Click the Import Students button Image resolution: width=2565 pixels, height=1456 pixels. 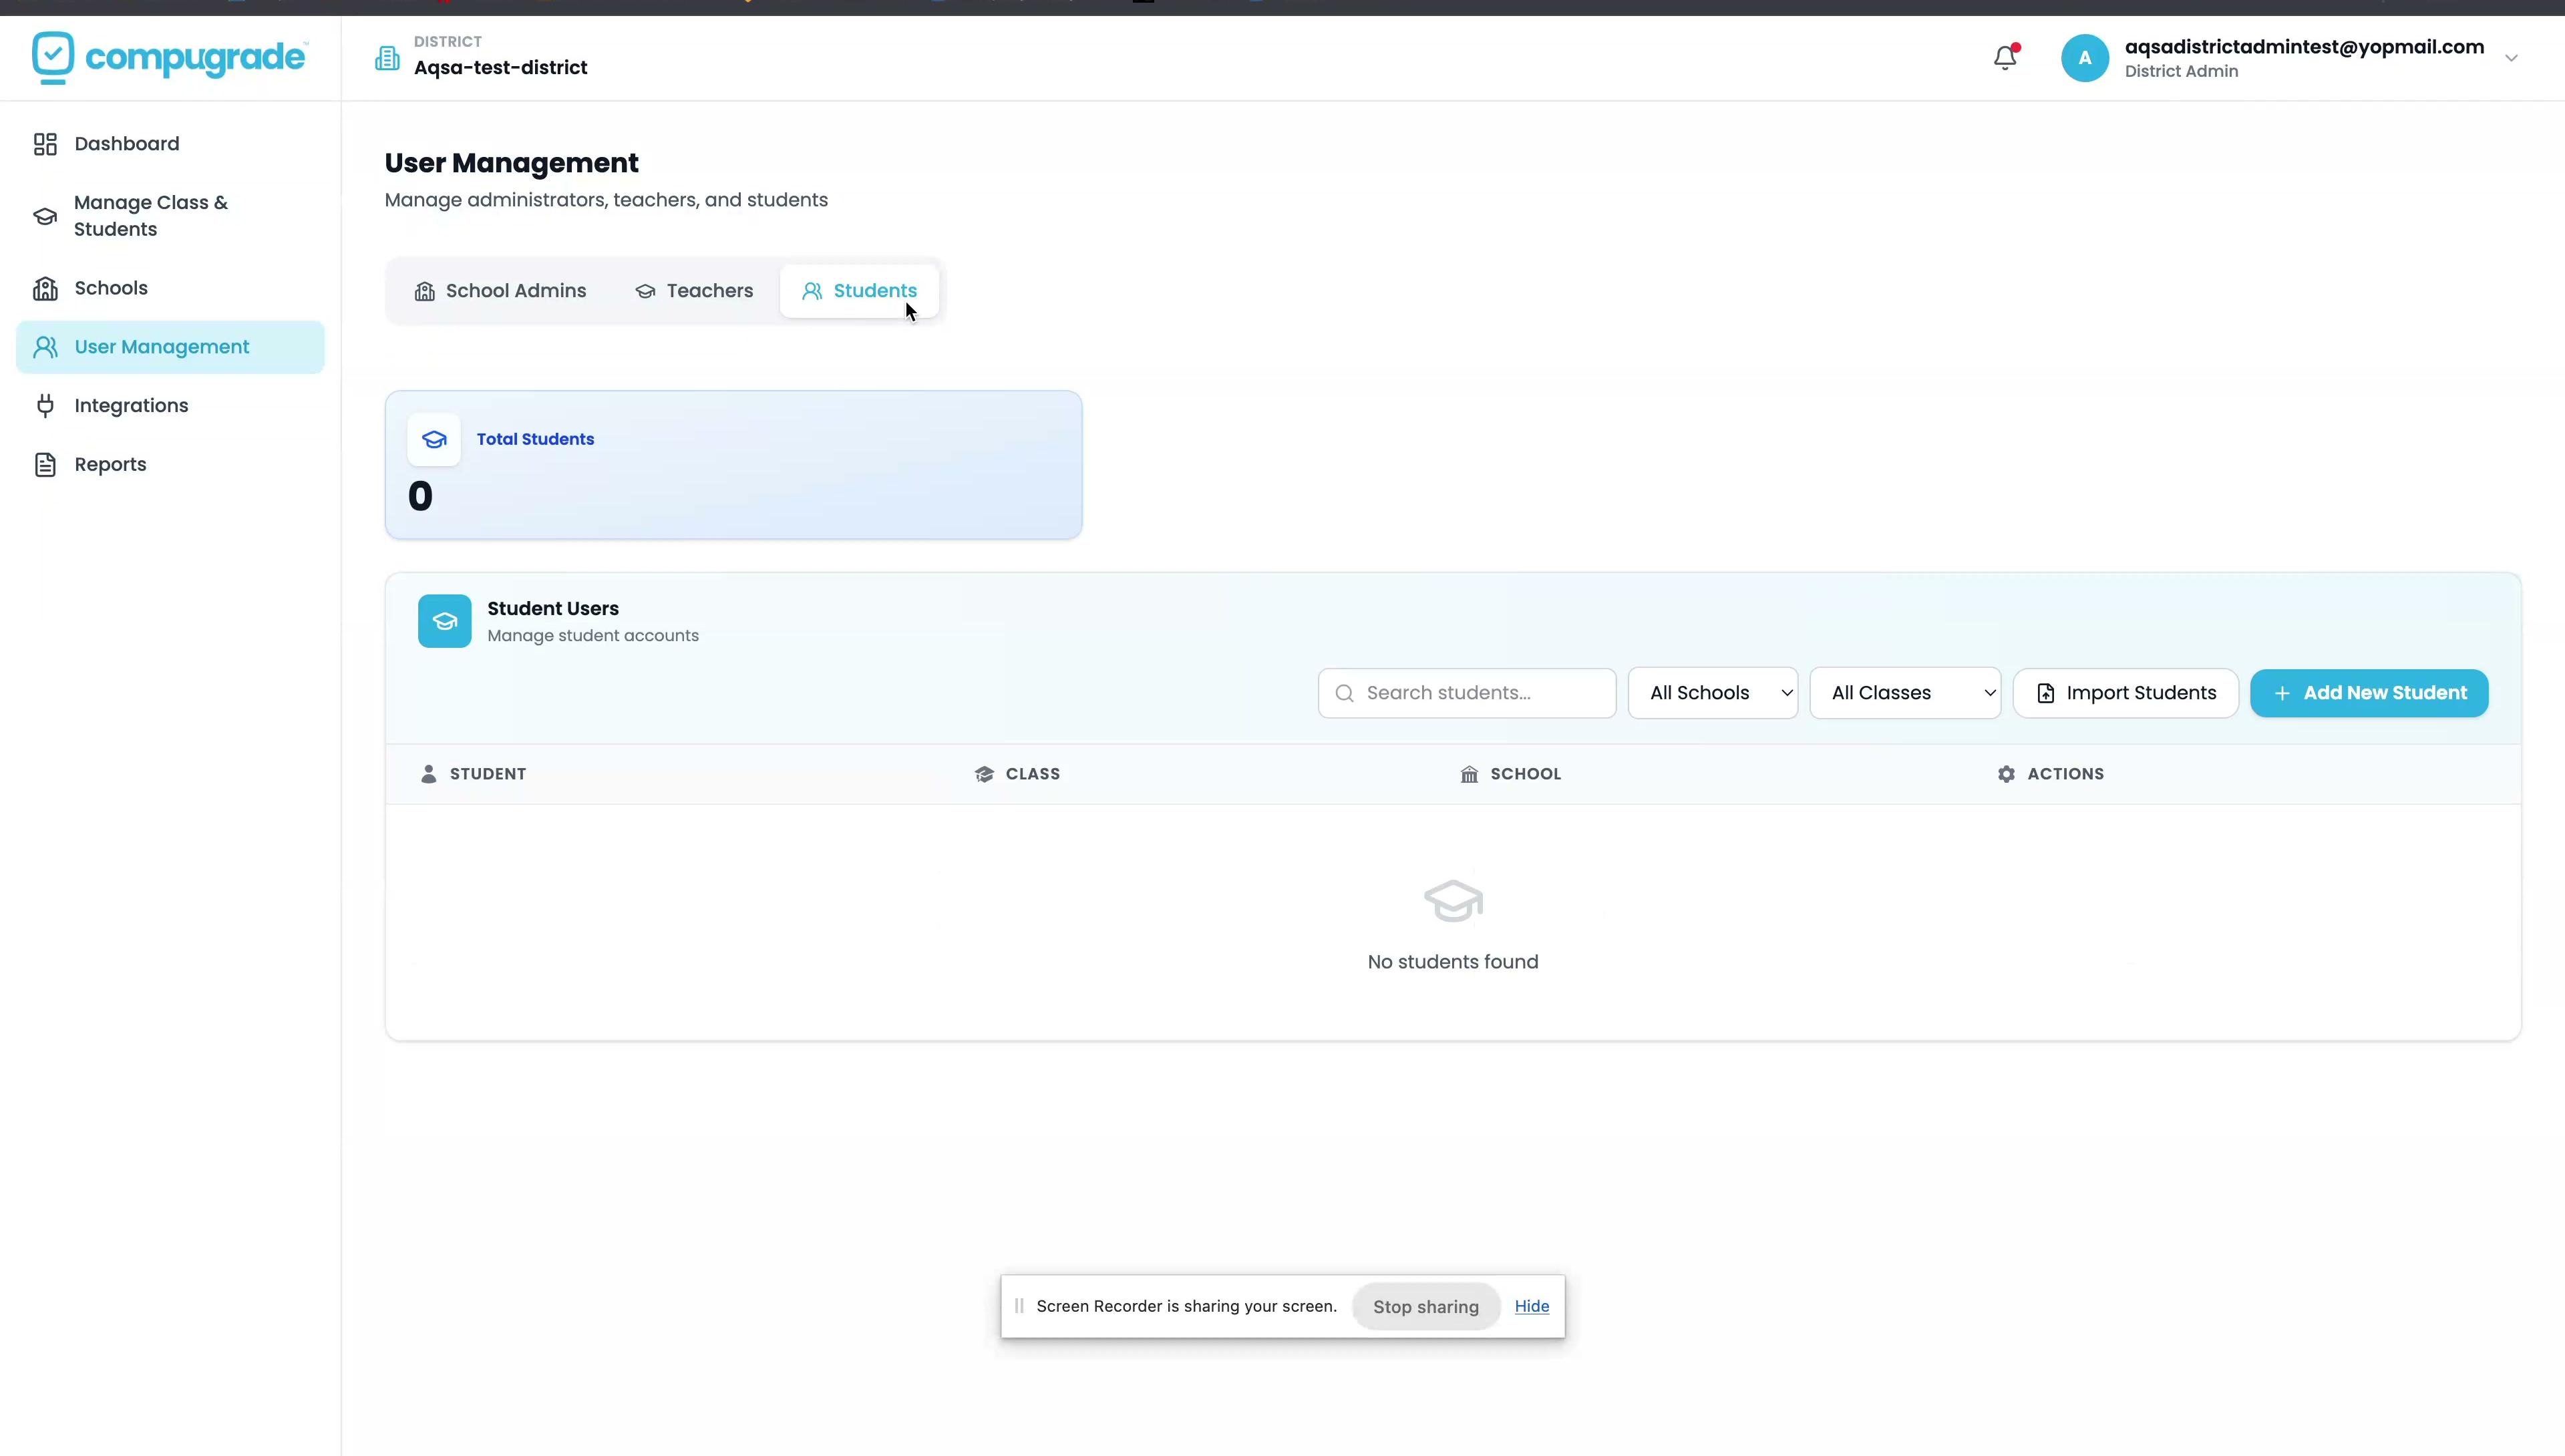(2126, 693)
